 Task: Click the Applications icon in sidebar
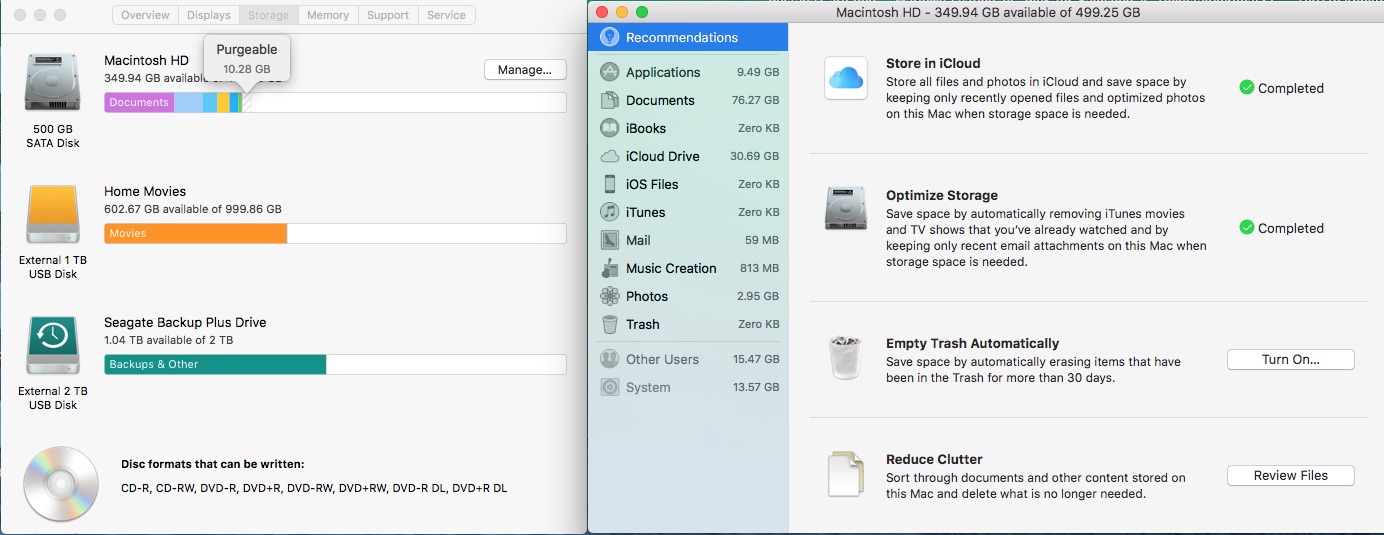coord(609,72)
